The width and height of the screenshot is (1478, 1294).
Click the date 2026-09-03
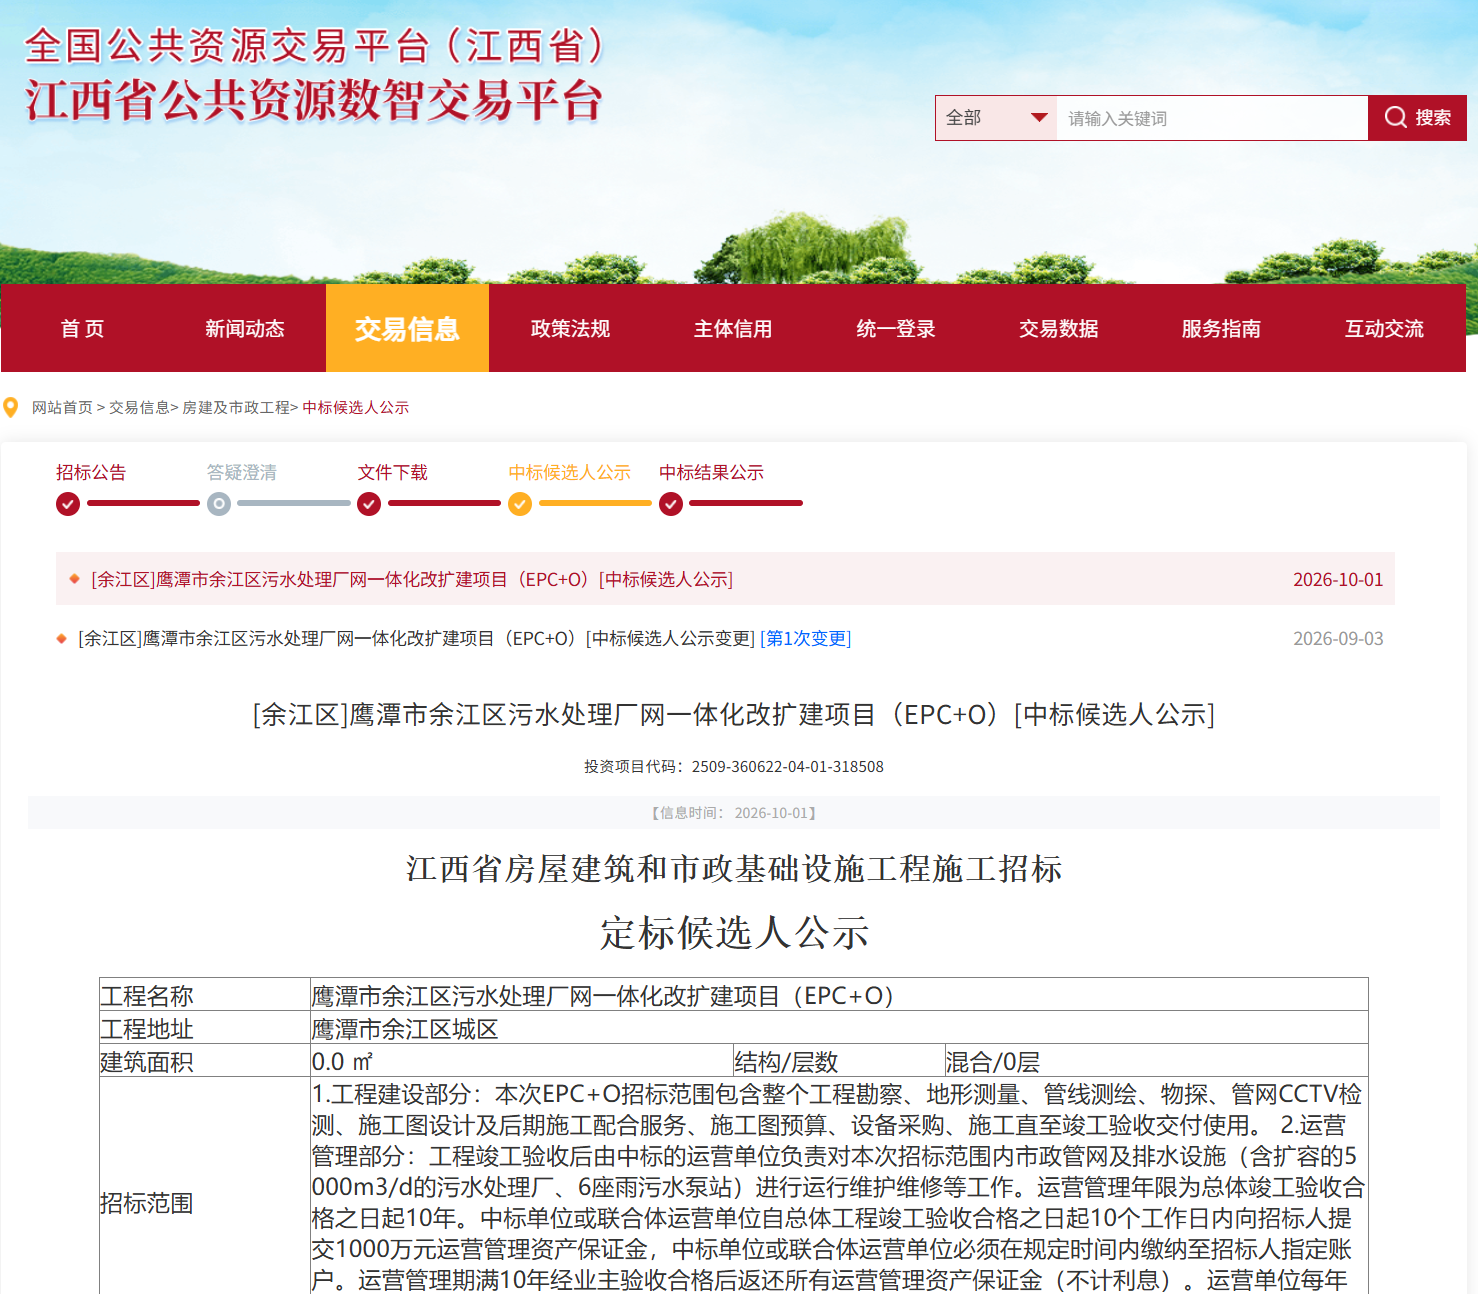click(1338, 639)
